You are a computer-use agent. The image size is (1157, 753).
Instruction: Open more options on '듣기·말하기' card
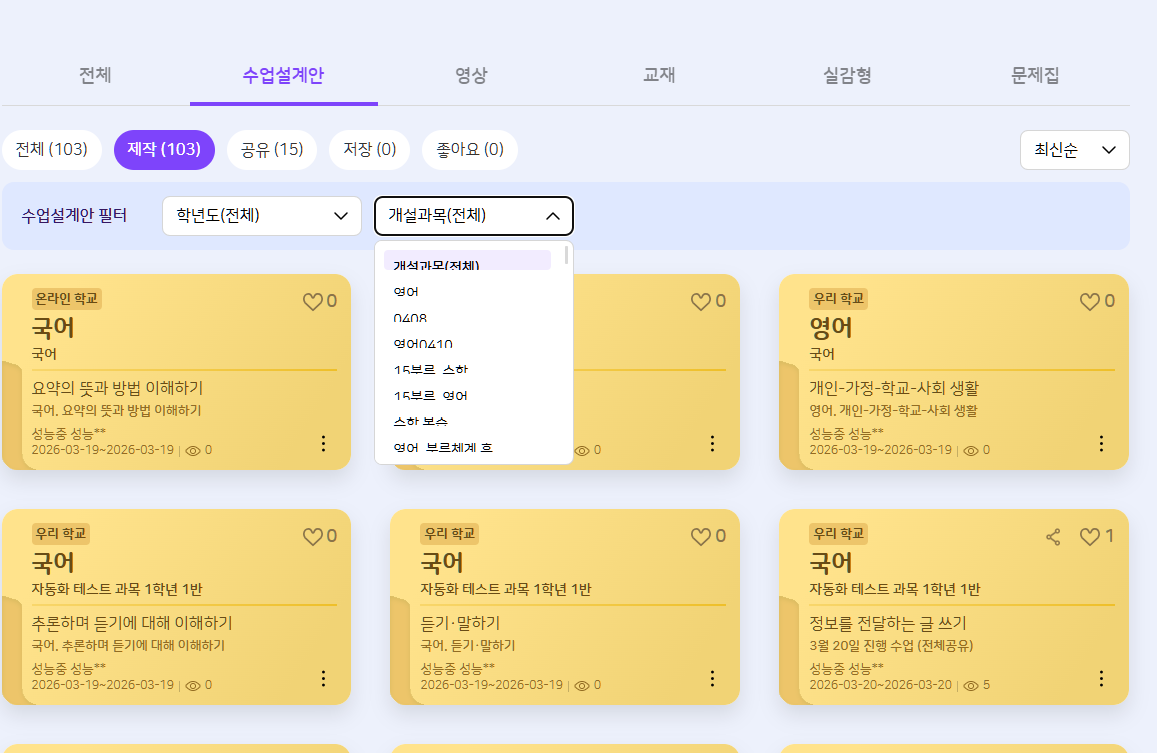(712, 678)
